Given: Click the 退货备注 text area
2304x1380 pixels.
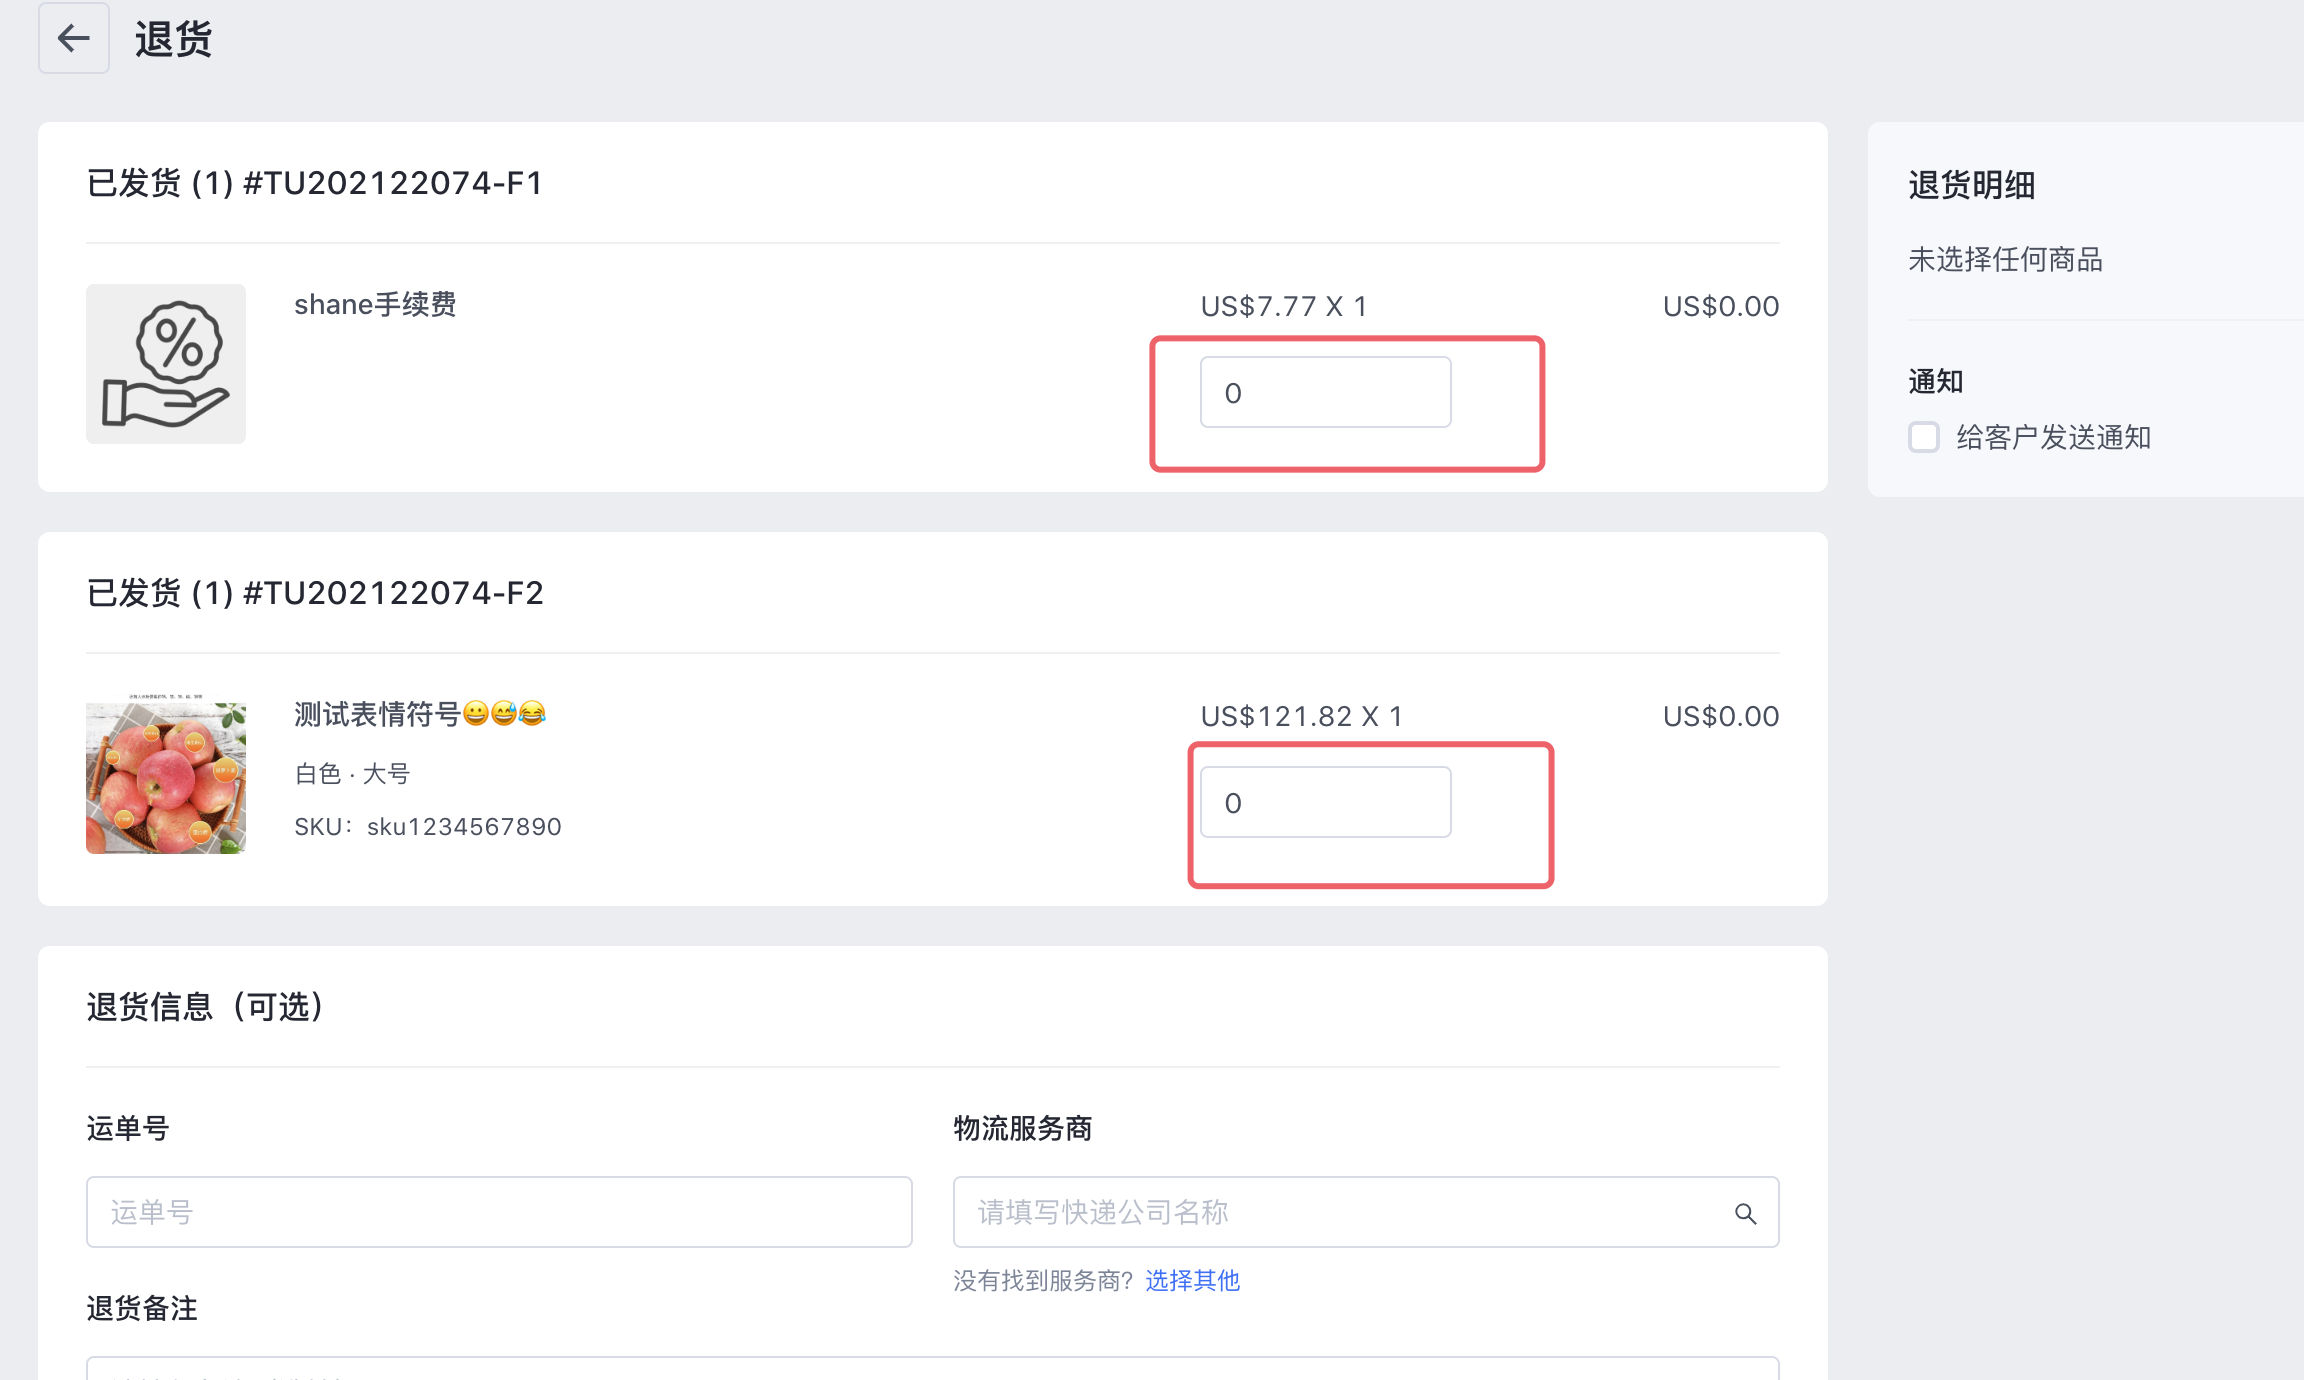Looking at the screenshot, I should (x=933, y=1368).
